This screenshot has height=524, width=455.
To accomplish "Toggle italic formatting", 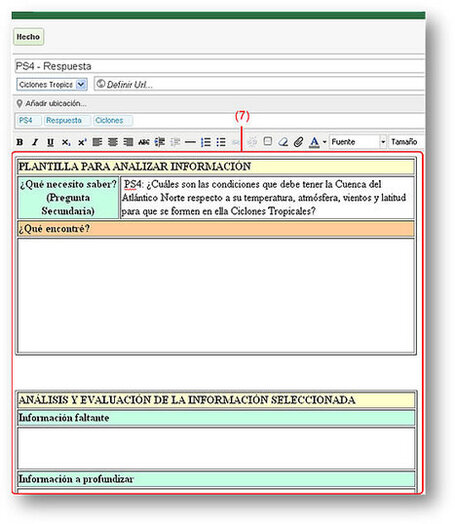I will 35,142.
